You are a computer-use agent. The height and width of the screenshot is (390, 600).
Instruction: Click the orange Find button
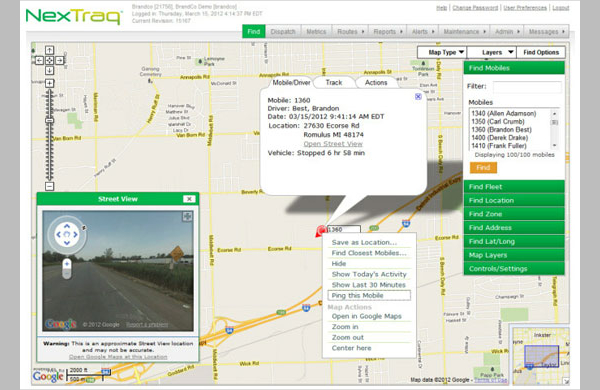click(483, 168)
